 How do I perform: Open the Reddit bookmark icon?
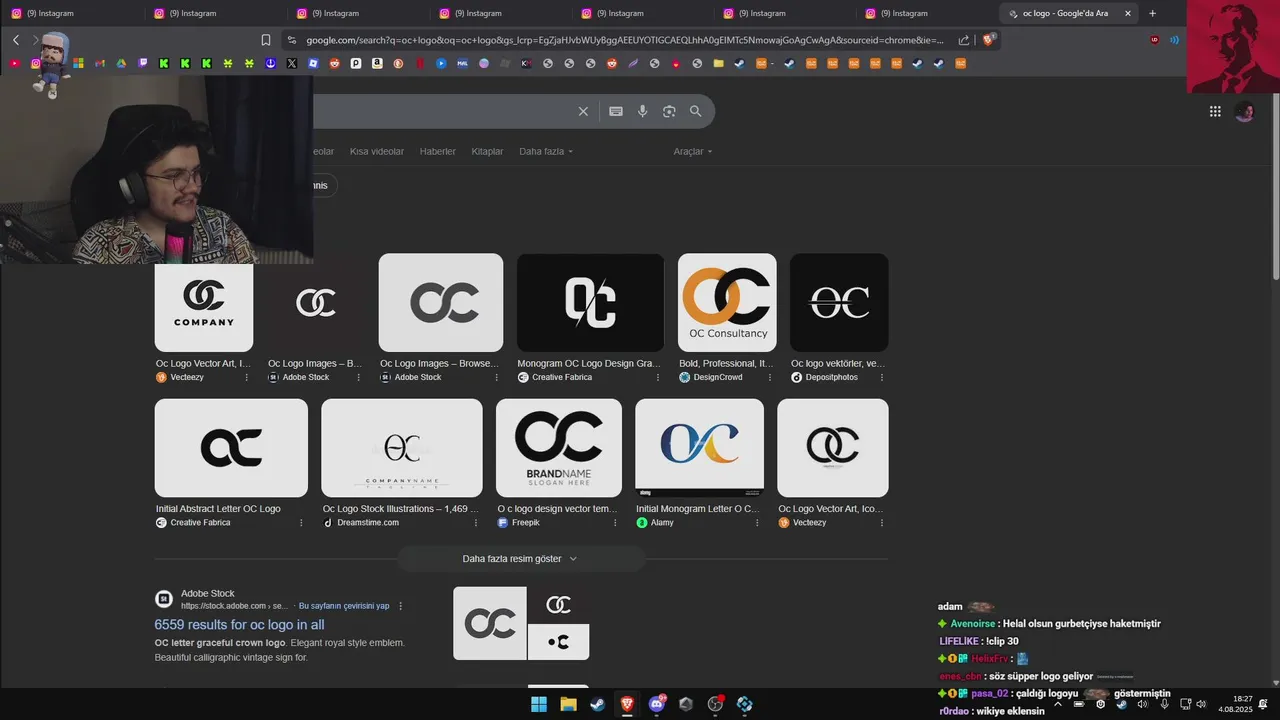click(x=334, y=63)
